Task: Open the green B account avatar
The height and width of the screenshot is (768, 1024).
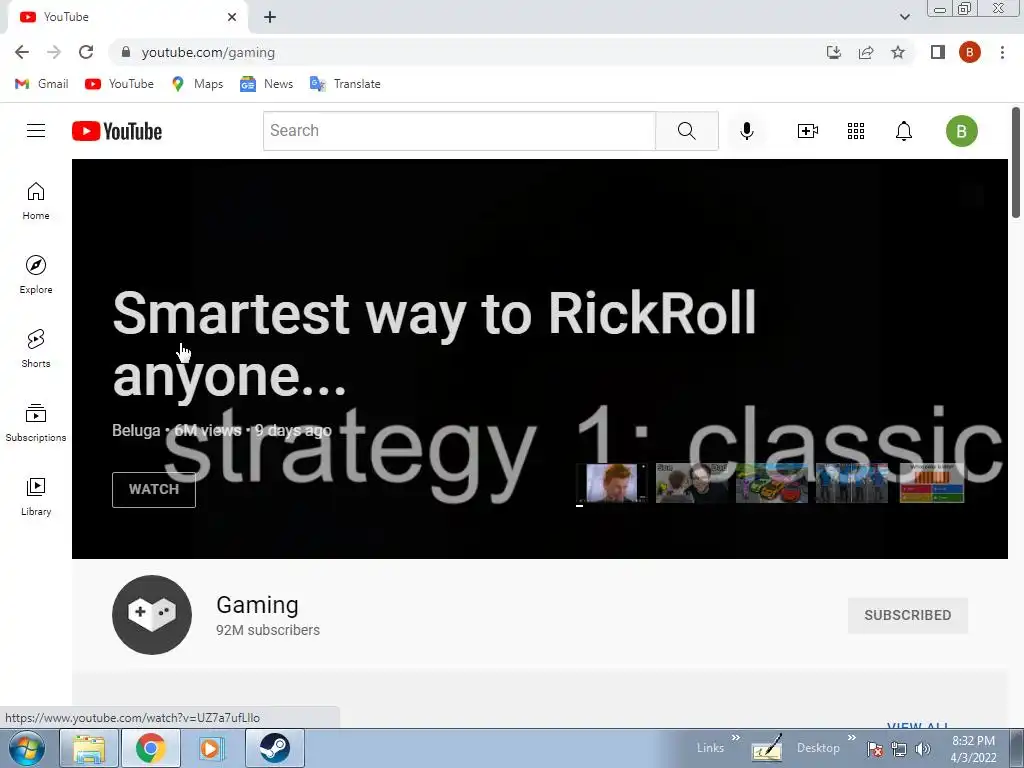Action: click(961, 131)
